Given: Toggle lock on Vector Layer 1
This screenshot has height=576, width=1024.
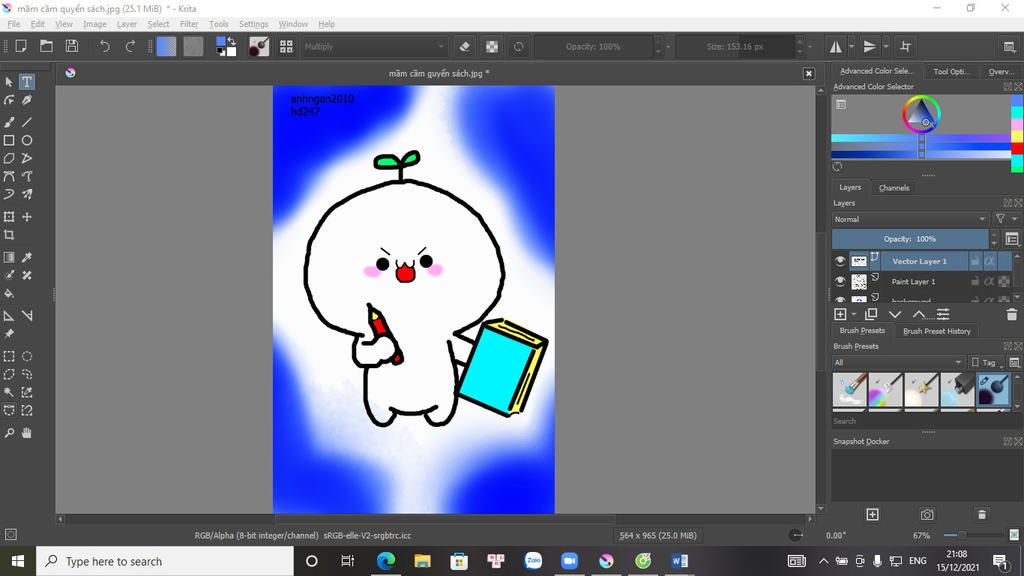Looking at the screenshot, I should pos(974,261).
